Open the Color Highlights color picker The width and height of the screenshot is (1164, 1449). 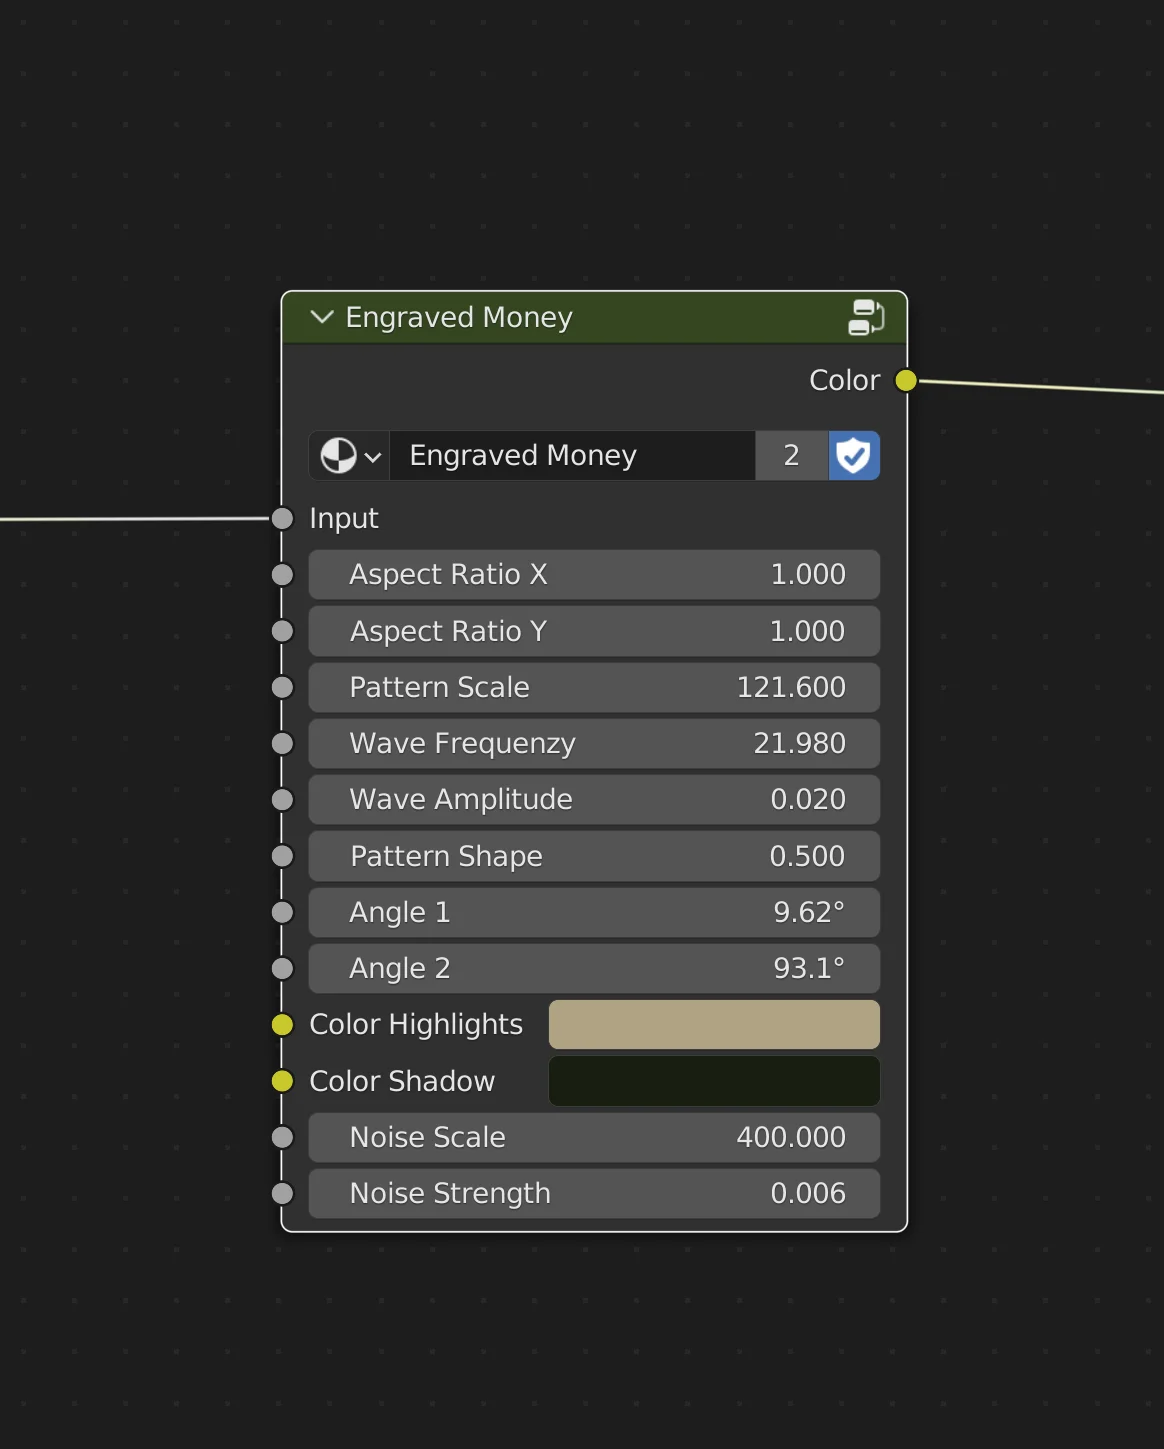click(713, 1024)
